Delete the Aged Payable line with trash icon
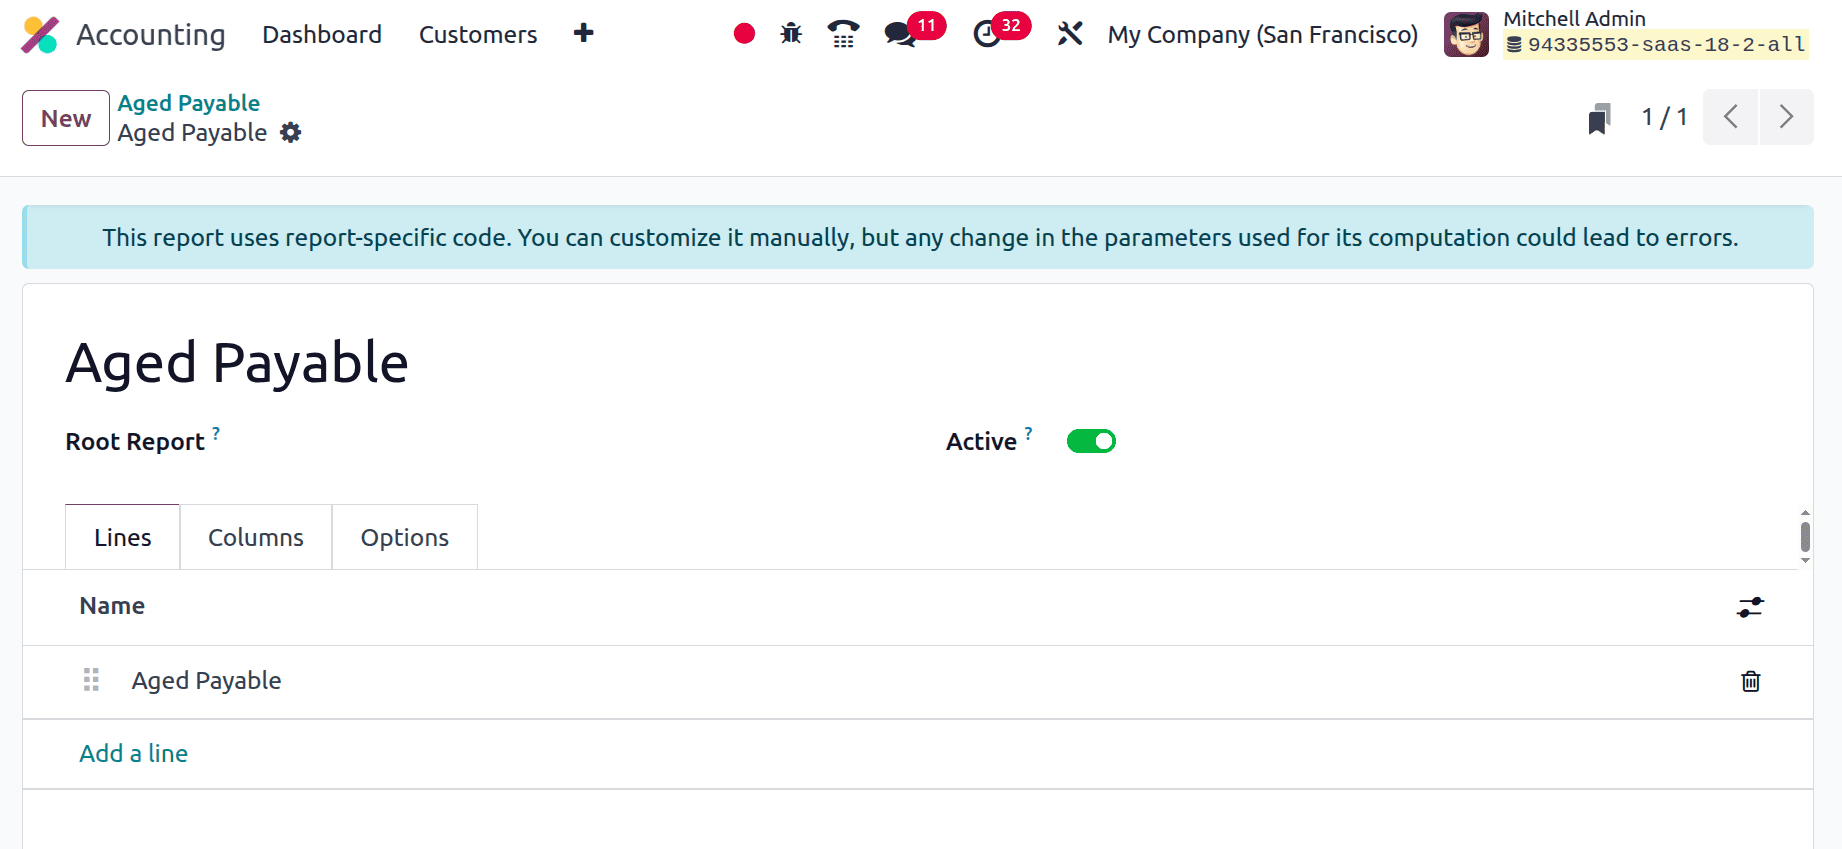This screenshot has height=849, width=1842. [1751, 681]
